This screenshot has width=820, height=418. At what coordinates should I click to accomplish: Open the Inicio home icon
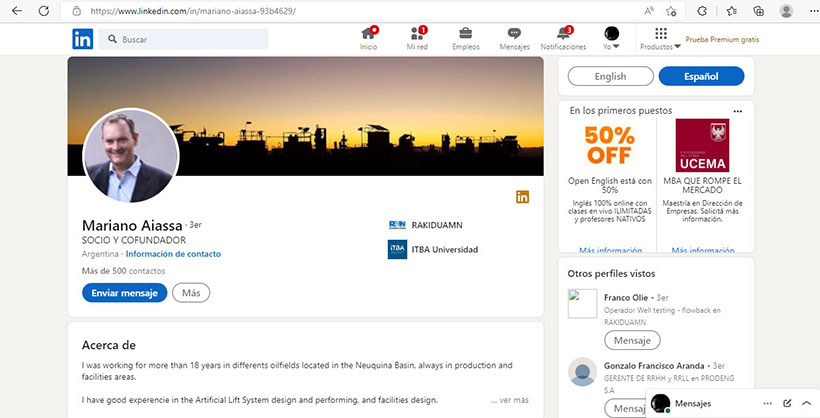pyautogui.click(x=368, y=35)
